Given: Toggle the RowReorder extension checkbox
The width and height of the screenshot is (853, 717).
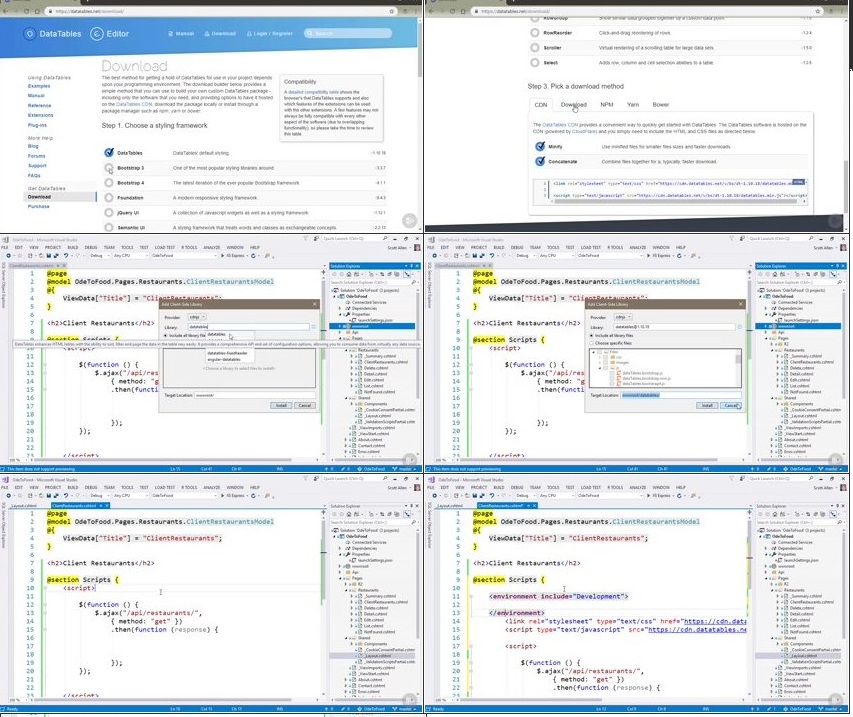Looking at the screenshot, I should point(535,33).
